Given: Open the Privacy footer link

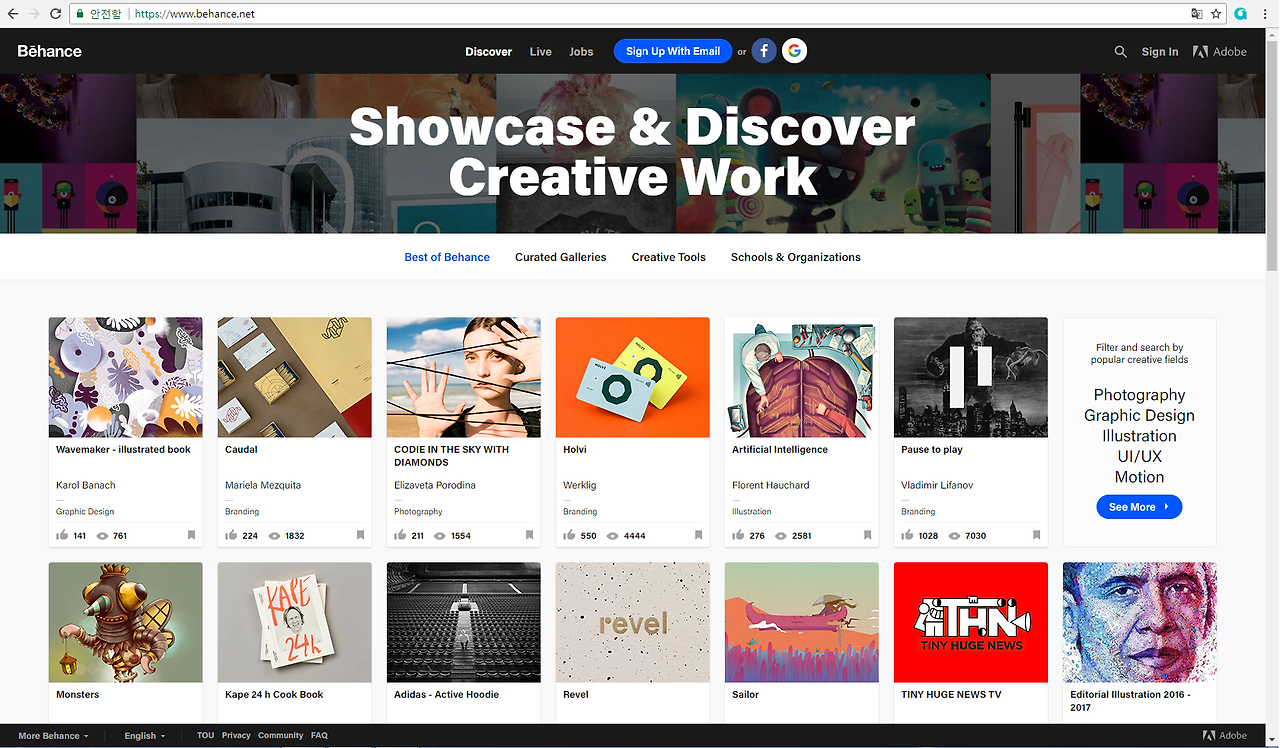Looking at the screenshot, I should 236,736.
